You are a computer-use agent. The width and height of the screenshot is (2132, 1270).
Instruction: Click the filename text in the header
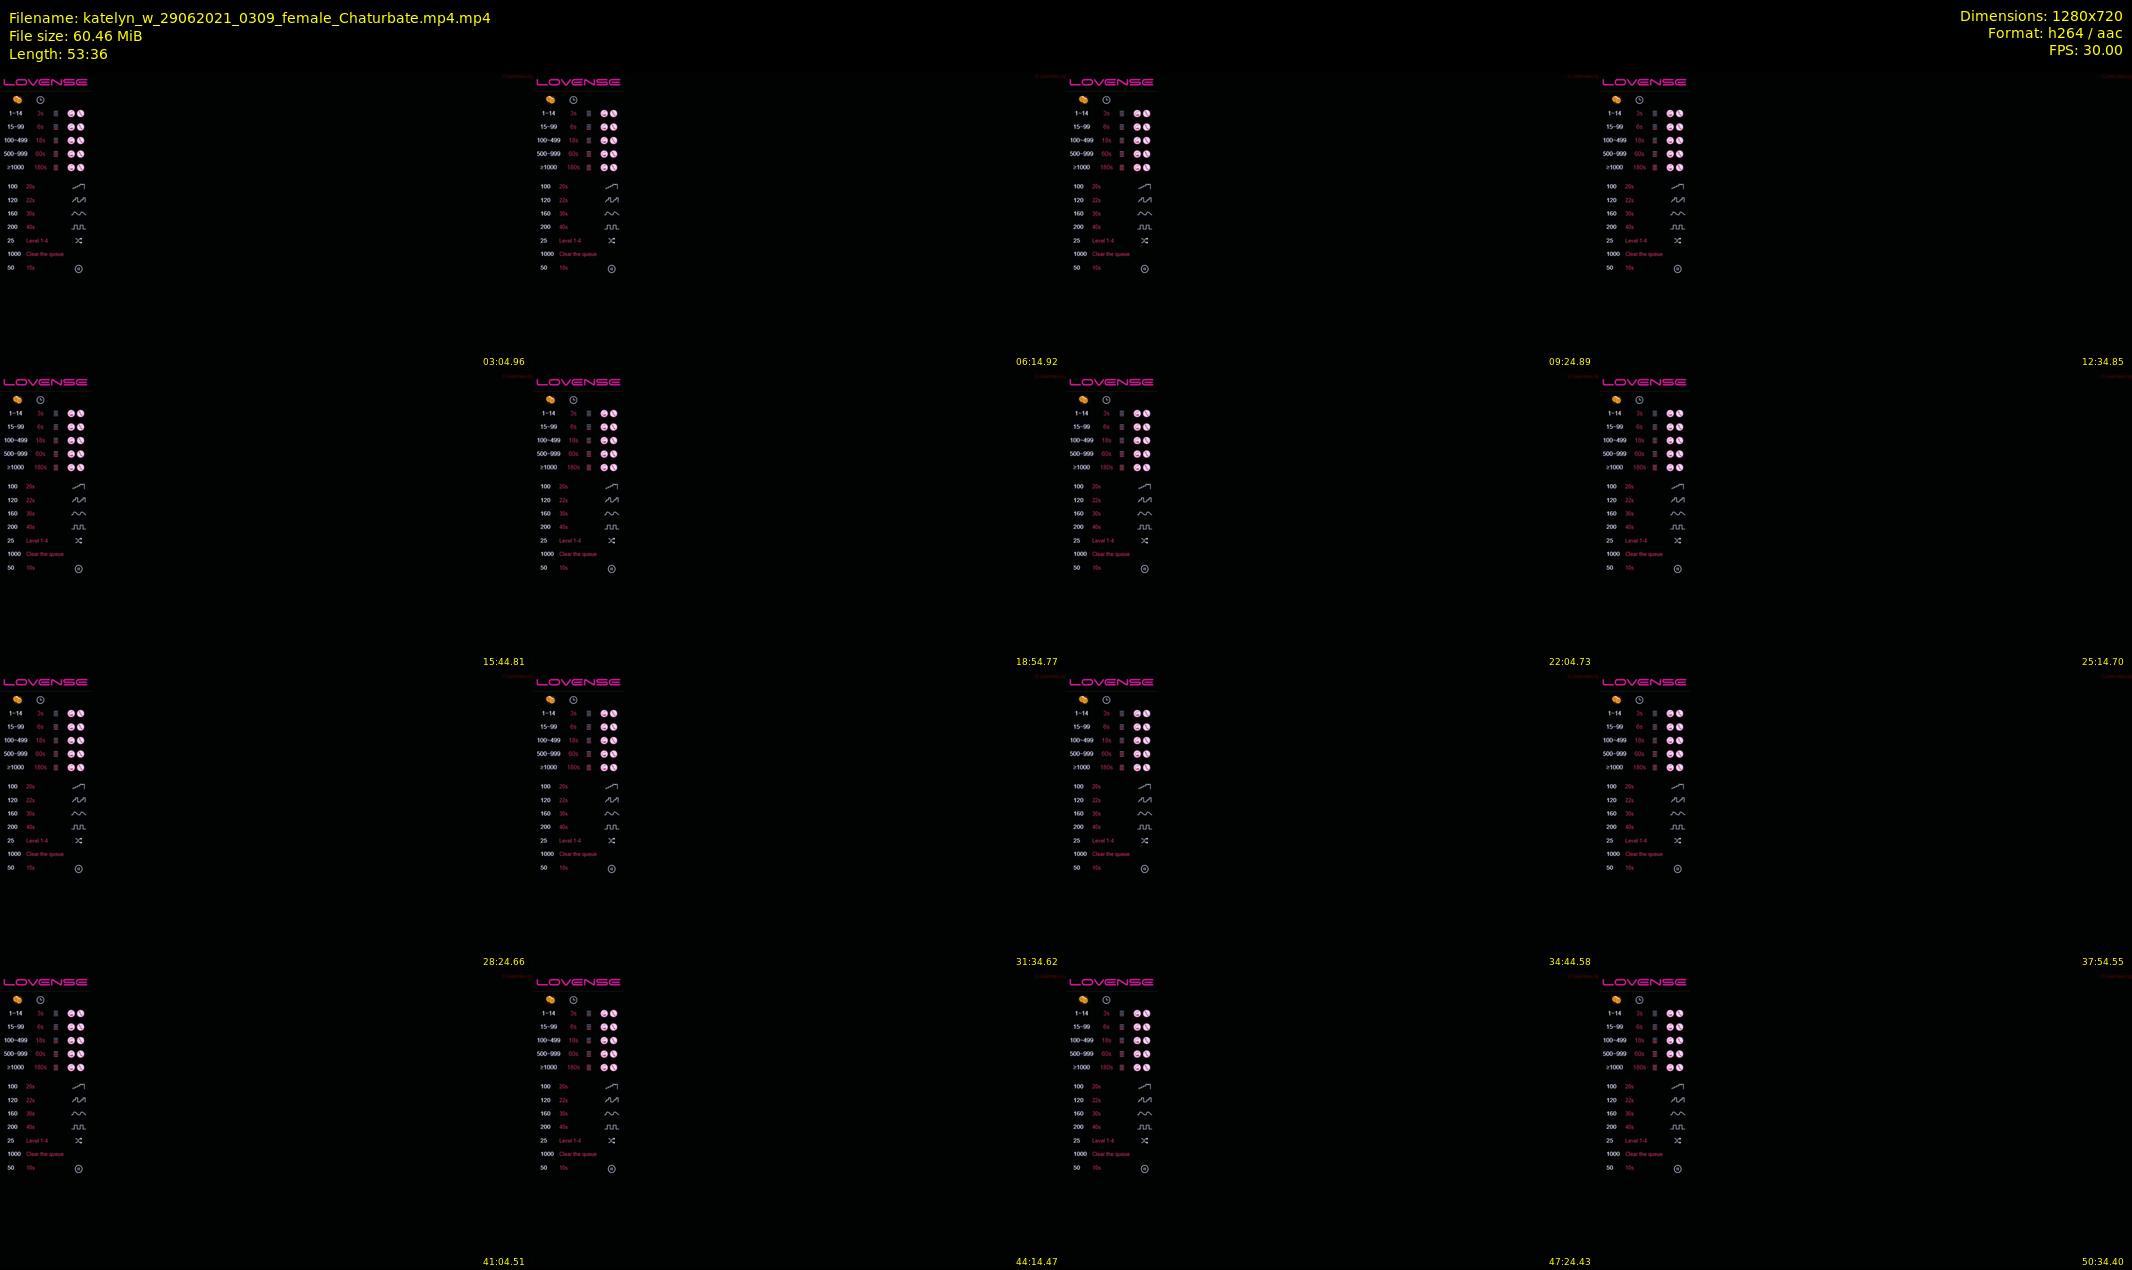click(x=250, y=18)
